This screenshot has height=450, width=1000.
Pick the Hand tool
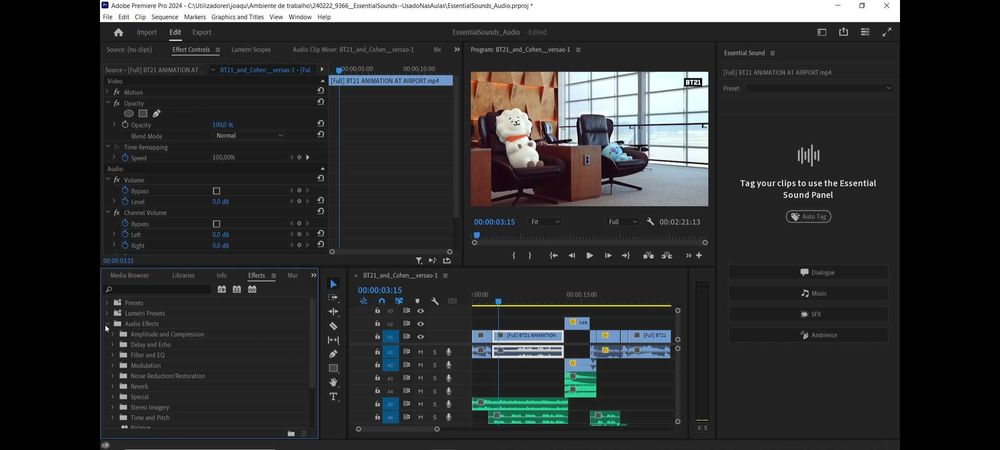334,382
